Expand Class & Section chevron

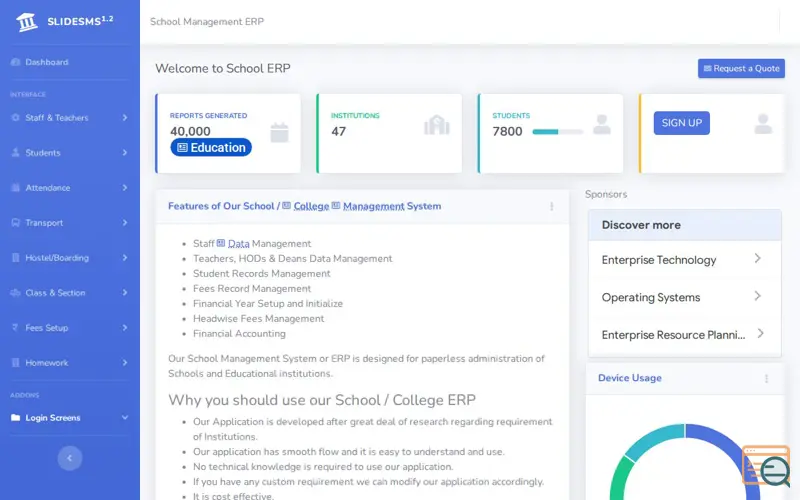pyautogui.click(x=125, y=293)
